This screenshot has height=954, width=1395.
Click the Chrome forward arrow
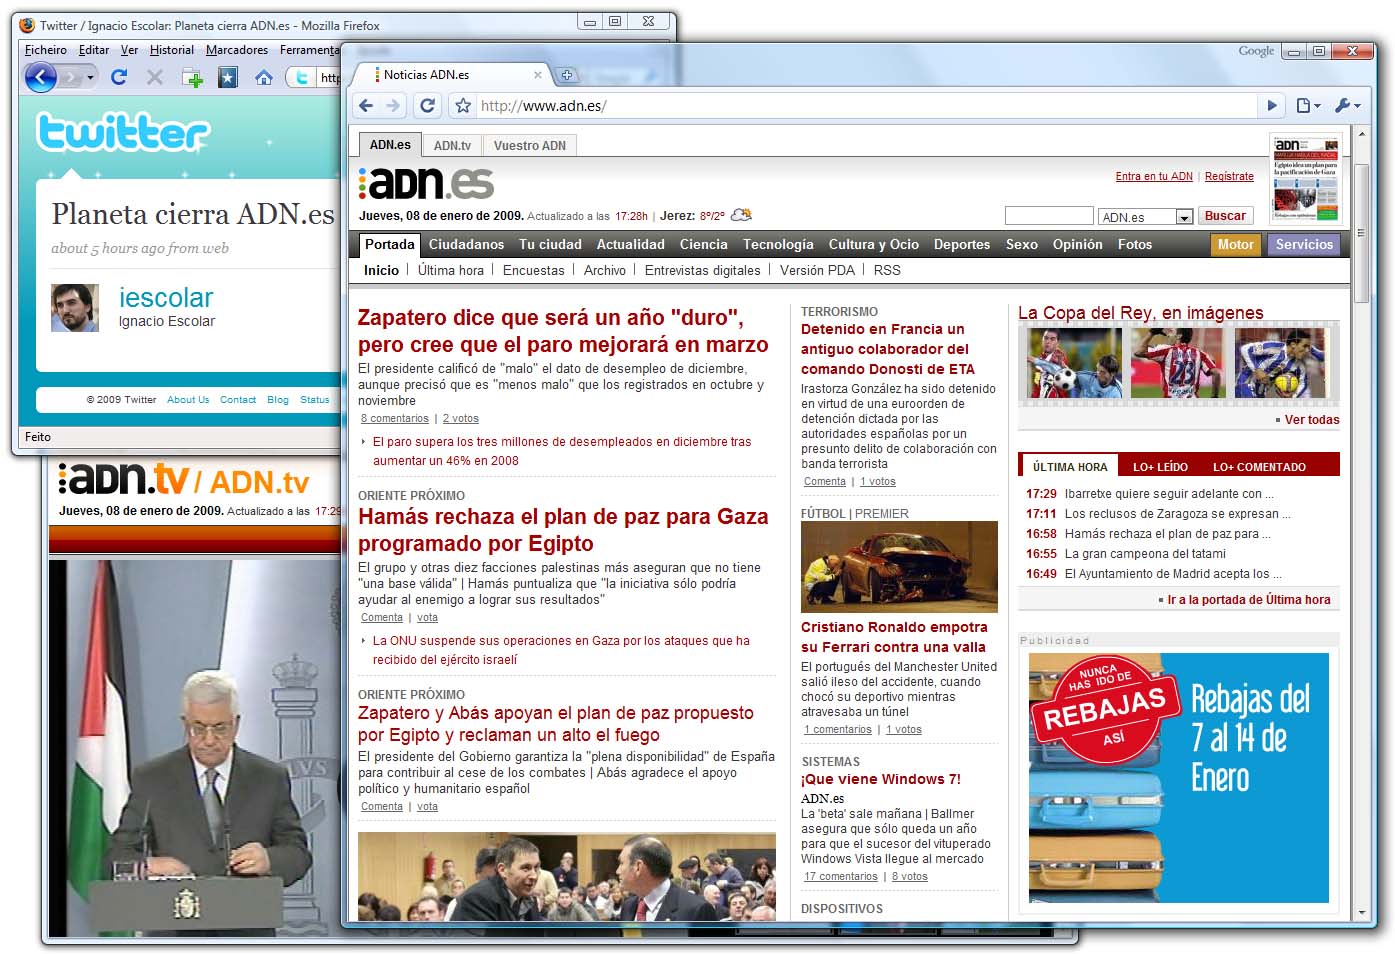point(393,105)
